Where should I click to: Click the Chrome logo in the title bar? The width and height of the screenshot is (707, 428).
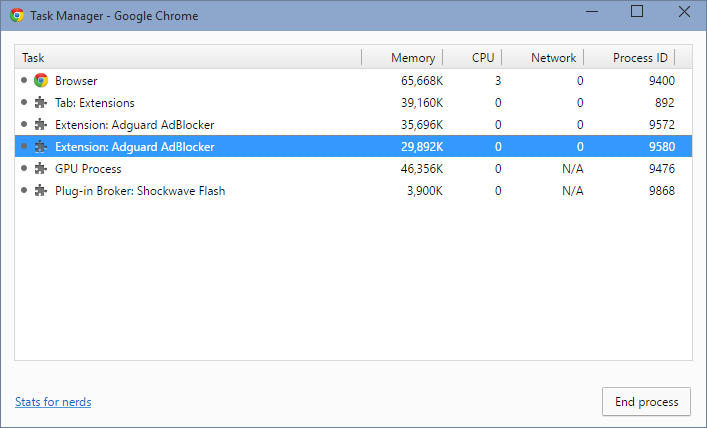tap(17, 15)
